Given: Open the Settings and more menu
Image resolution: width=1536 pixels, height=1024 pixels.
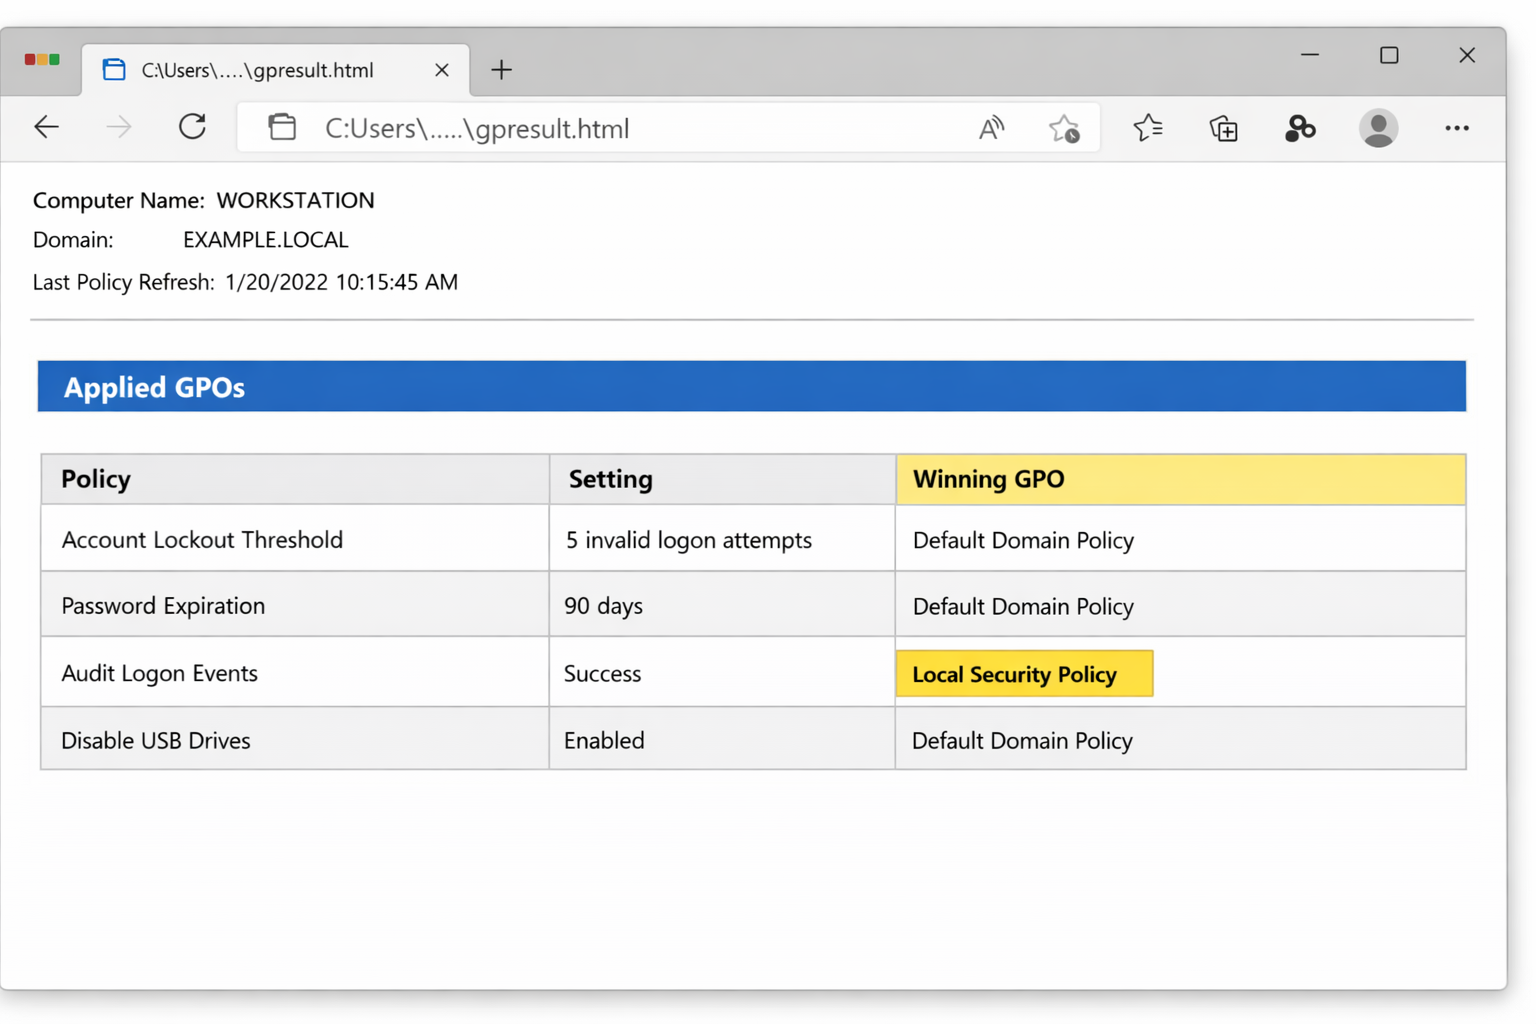Looking at the screenshot, I should tap(1457, 128).
